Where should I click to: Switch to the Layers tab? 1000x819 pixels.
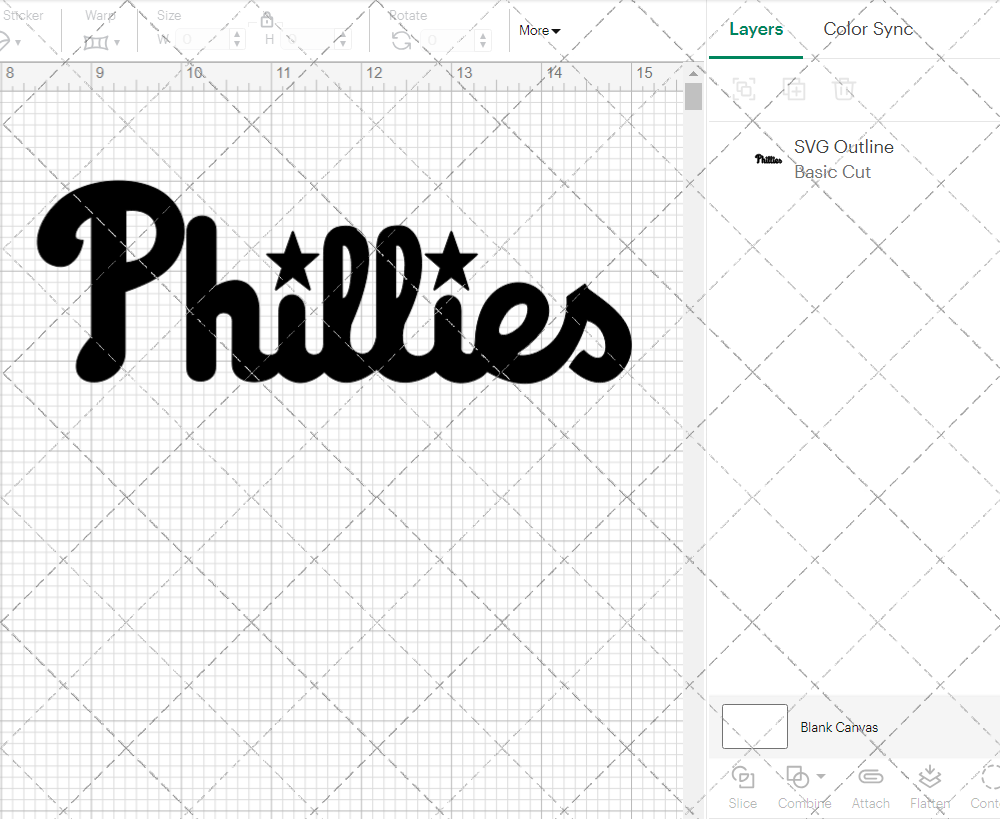756,29
